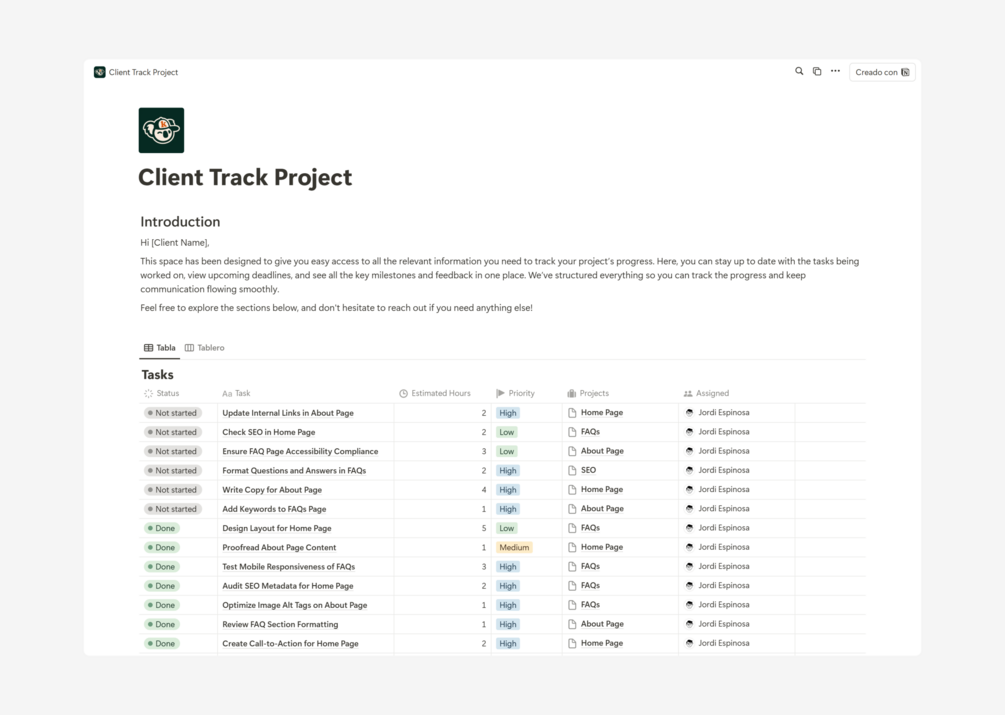Click the large Client Track Project page icon
The width and height of the screenshot is (1005, 715).
(x=161, y=130)
